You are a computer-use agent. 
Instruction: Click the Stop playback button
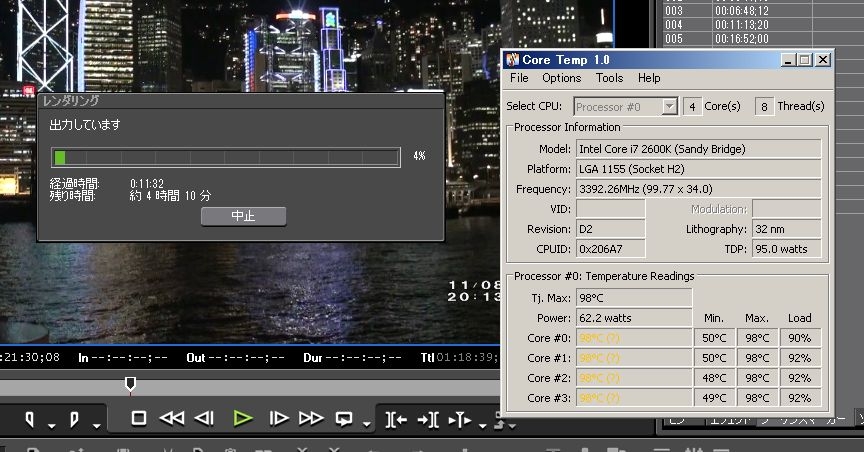pos(139,418)
